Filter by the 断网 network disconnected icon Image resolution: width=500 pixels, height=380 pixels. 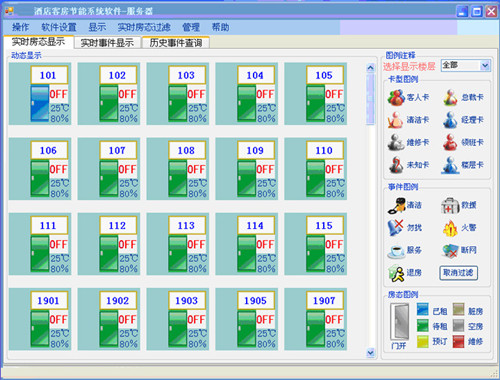(450, 251)
